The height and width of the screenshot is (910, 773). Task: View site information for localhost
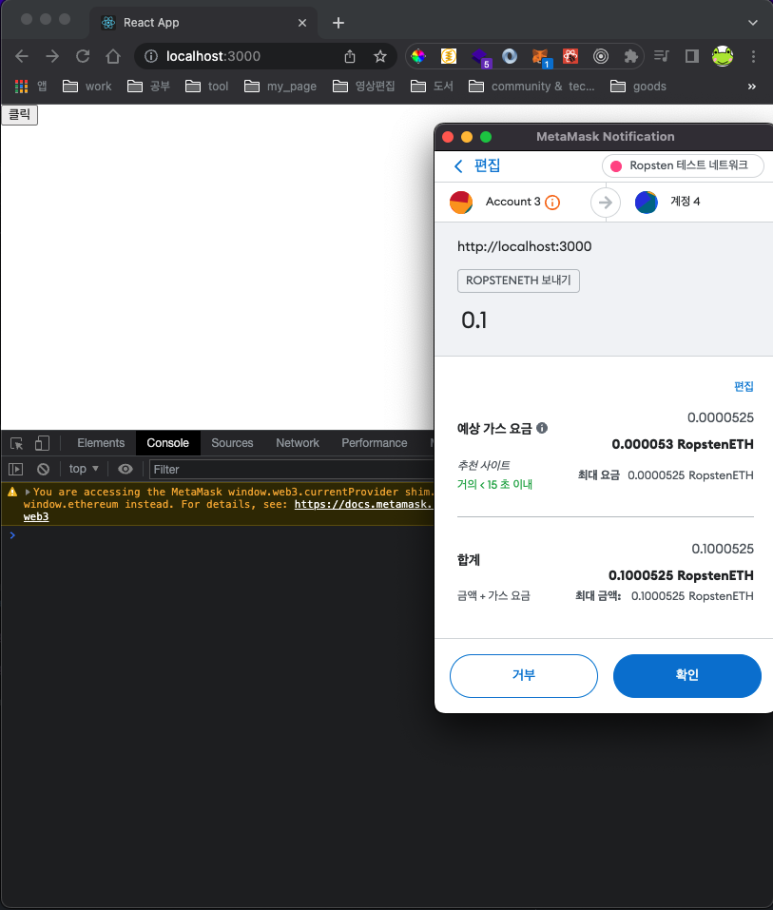151,56
